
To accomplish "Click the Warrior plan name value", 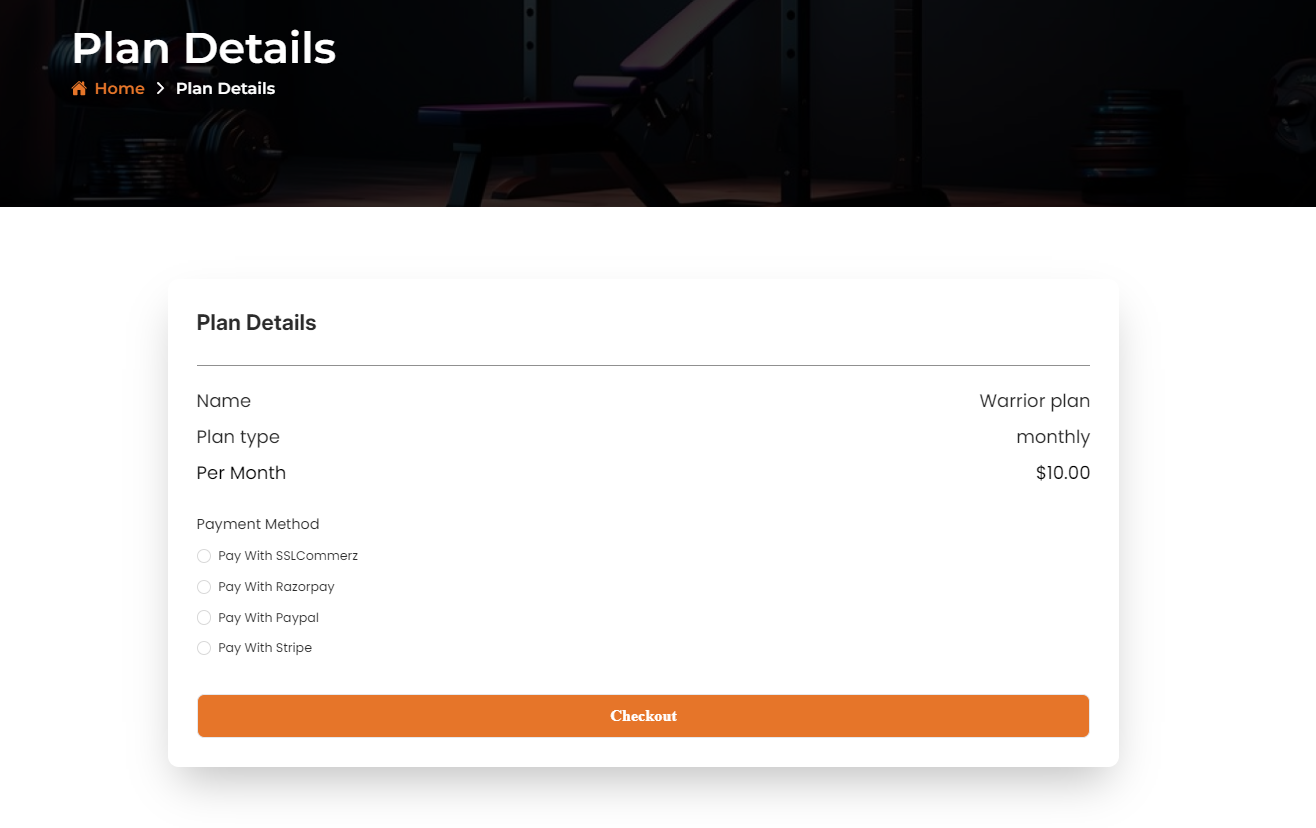I will pyautogui.click(x=1035, y=400).
